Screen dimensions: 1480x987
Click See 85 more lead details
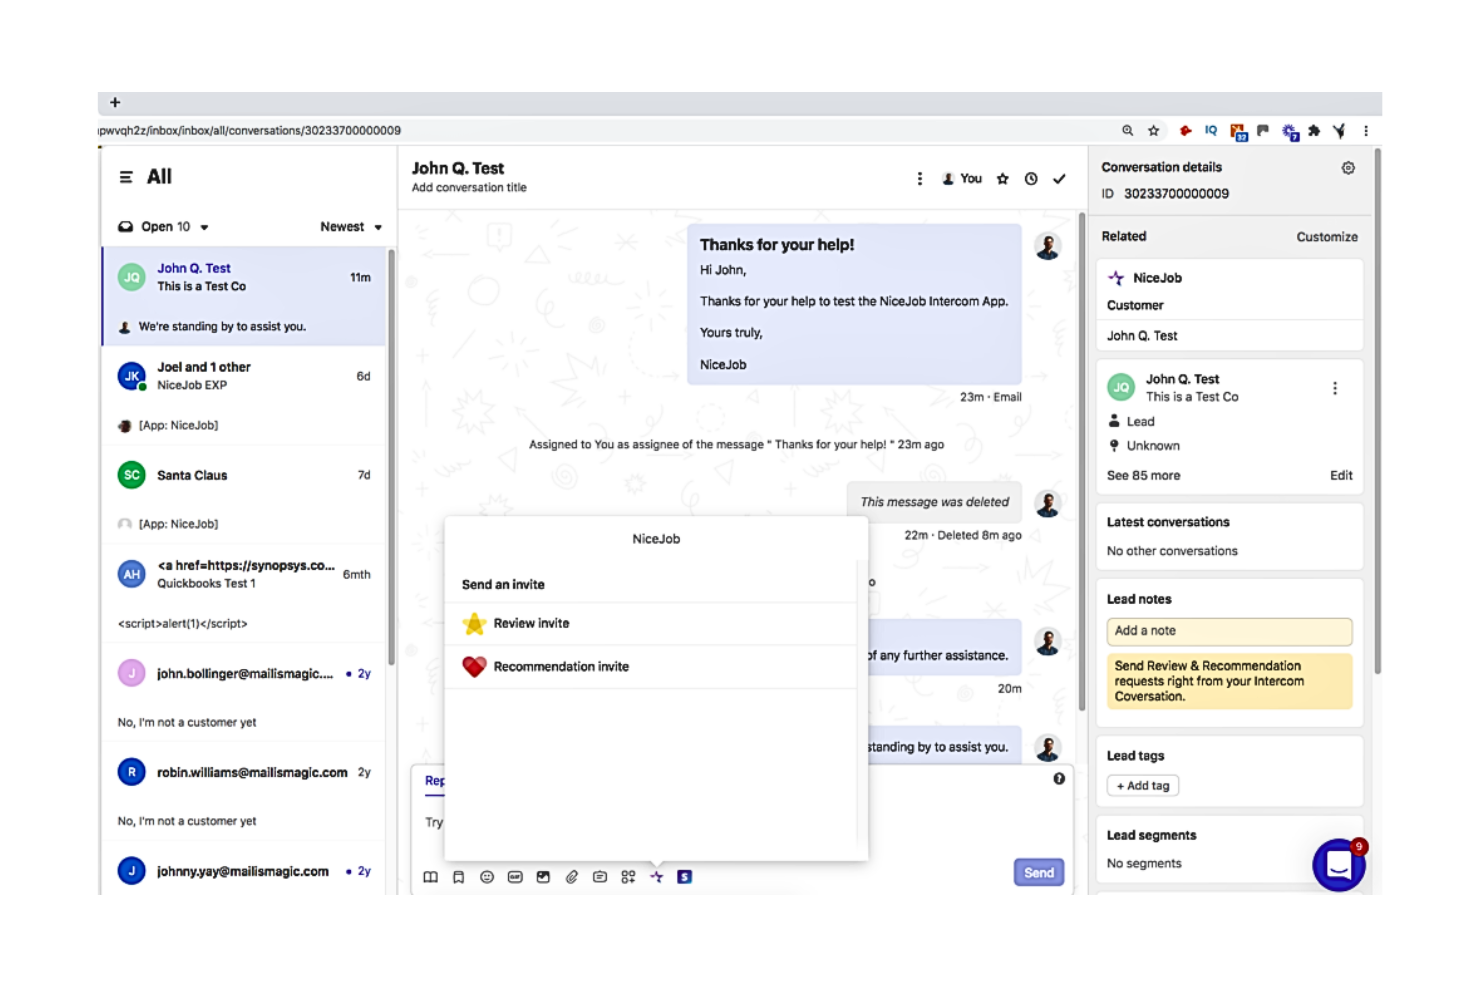pyautogui.click(x=1143, y=475)
